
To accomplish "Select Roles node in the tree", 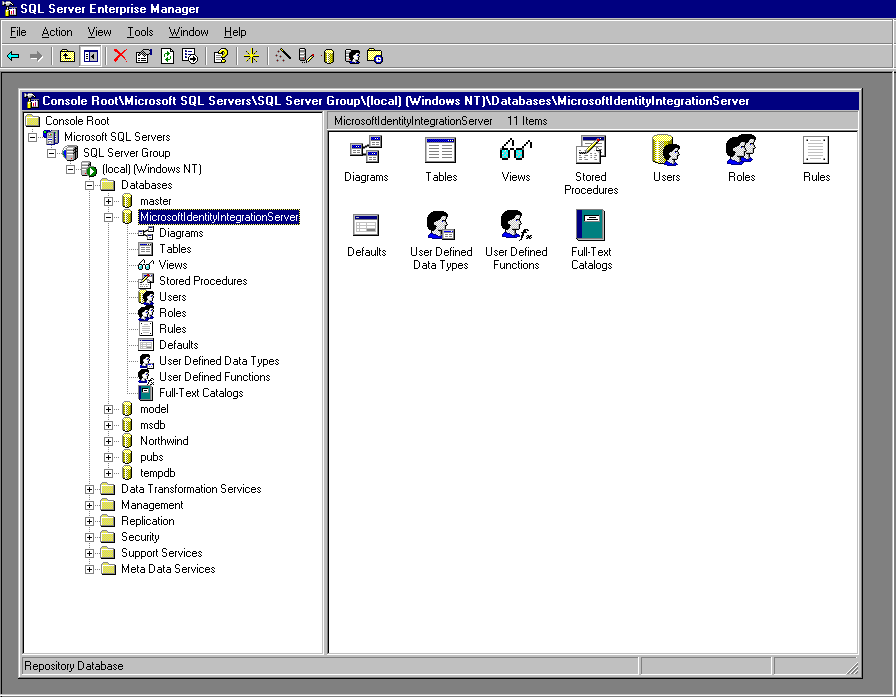I will click(173, 313).
